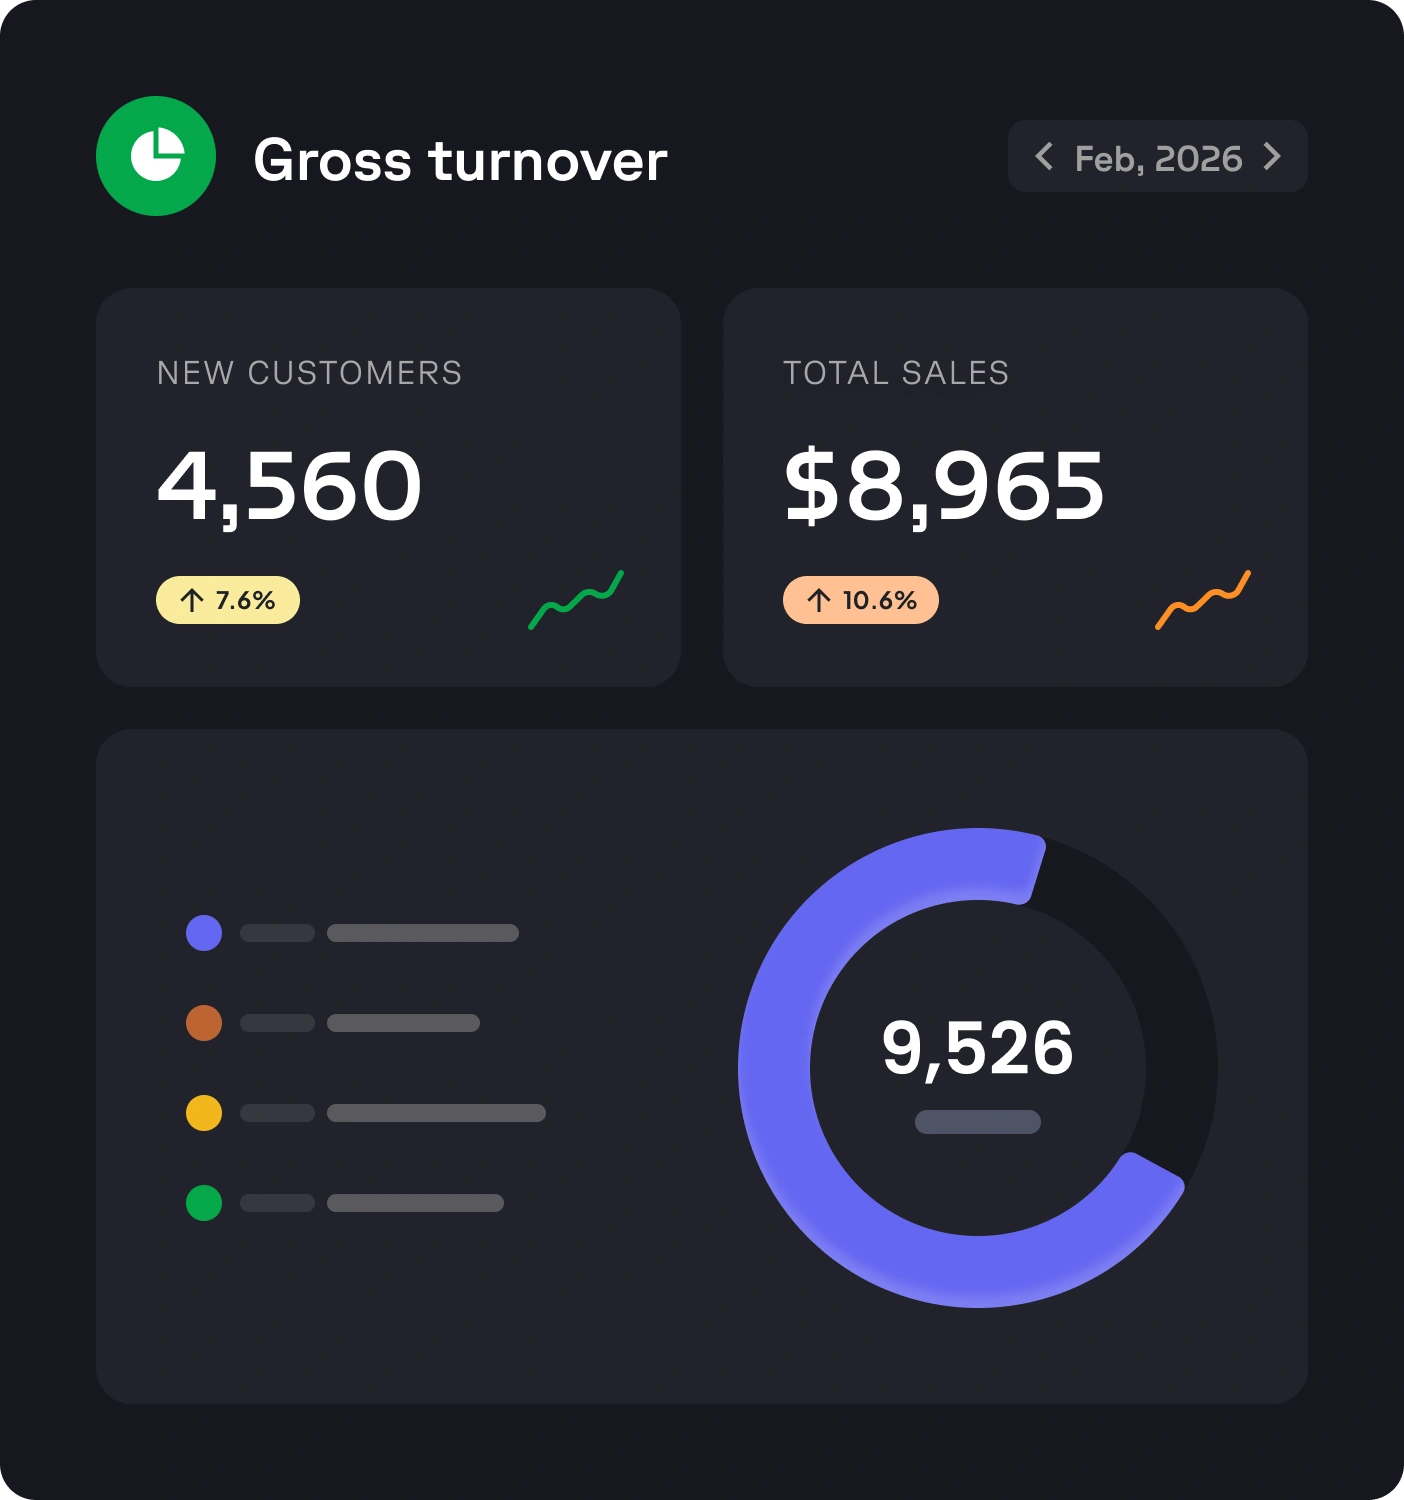Image resolution: width=1404 pixels, height=1500 pixels.
Task: Toggle the 7.6% increase badge
Action: [227, 600]
